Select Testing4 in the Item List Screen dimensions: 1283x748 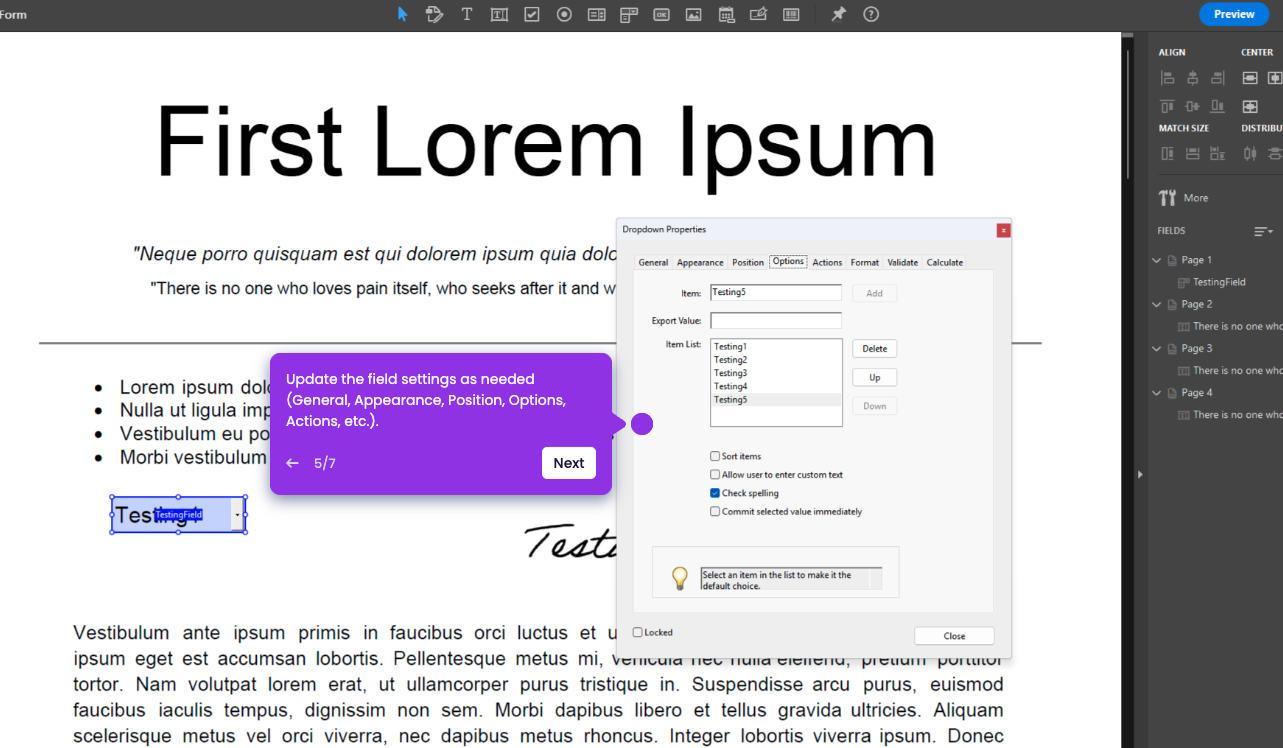[x=777, y=386]
